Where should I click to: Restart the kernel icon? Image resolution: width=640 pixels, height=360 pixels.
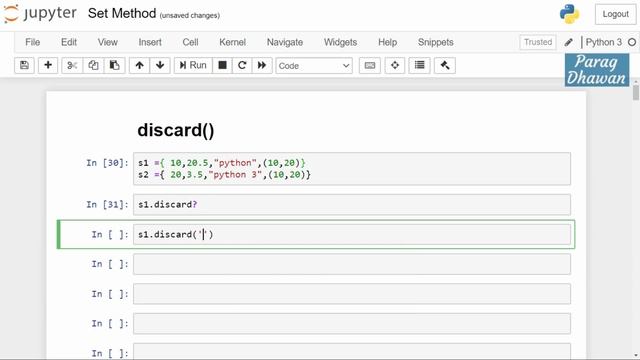click(242, 65)
